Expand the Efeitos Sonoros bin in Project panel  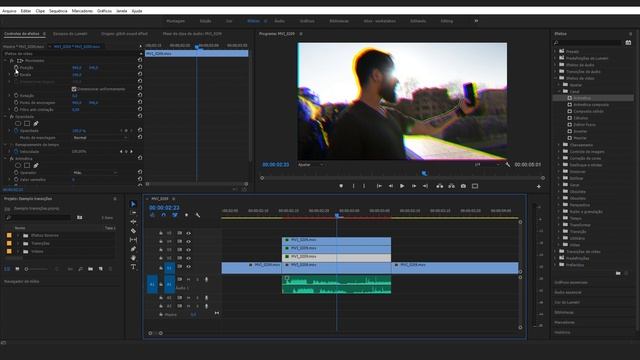[18, 236]
